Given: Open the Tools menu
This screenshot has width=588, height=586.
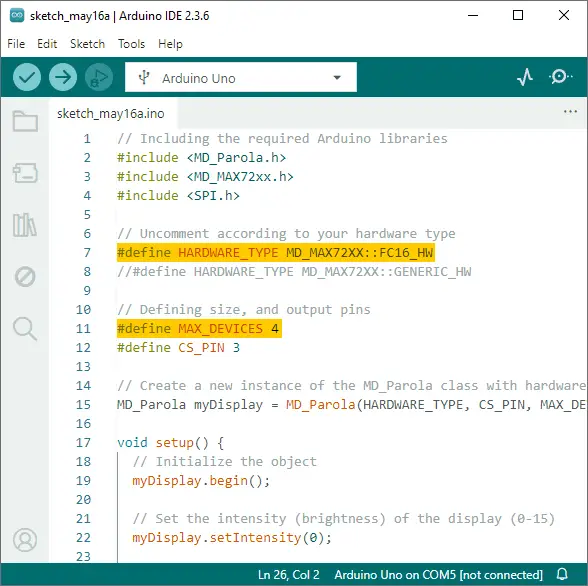Looking at the screenshot, I should tap(132, 44).
